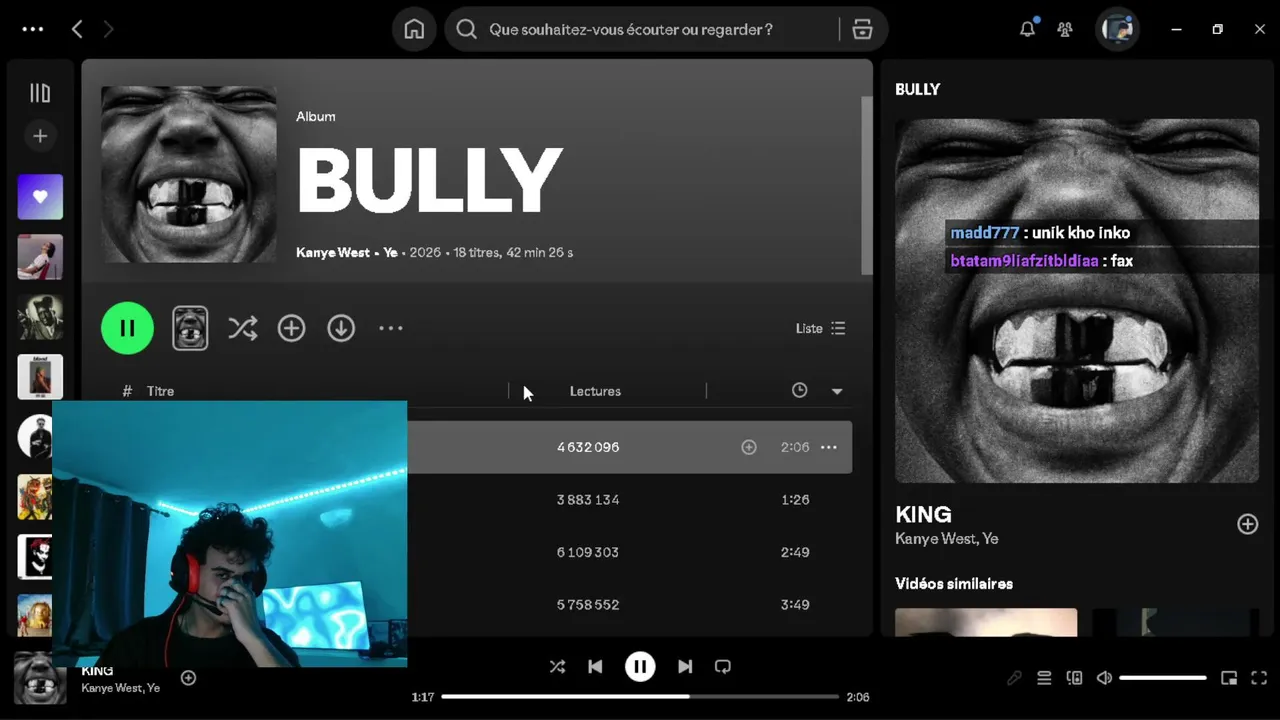The height and width of the screenshot is (720, 1280).
Task: Open the album preview thumbnail button
Action: [190, 328]
